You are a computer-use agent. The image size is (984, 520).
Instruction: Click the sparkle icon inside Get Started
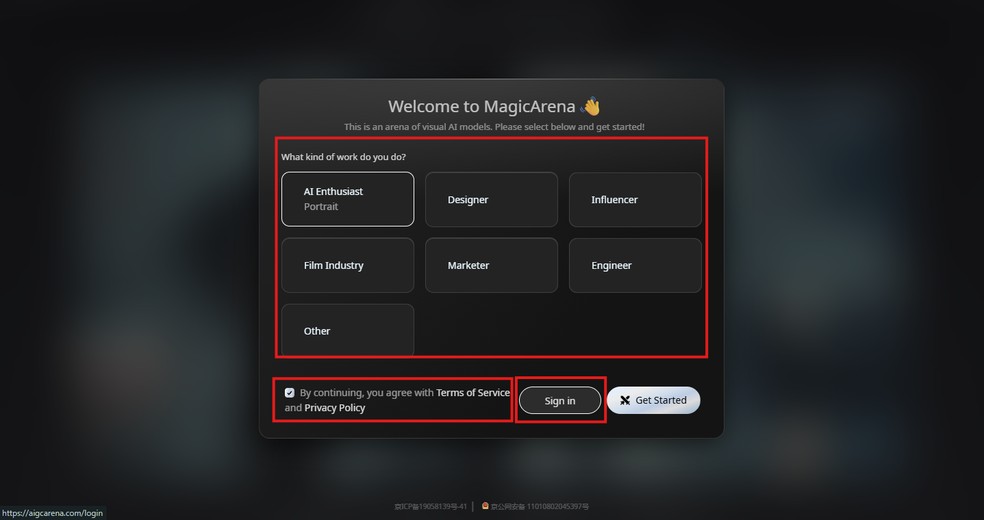click(x=625, y=400)
